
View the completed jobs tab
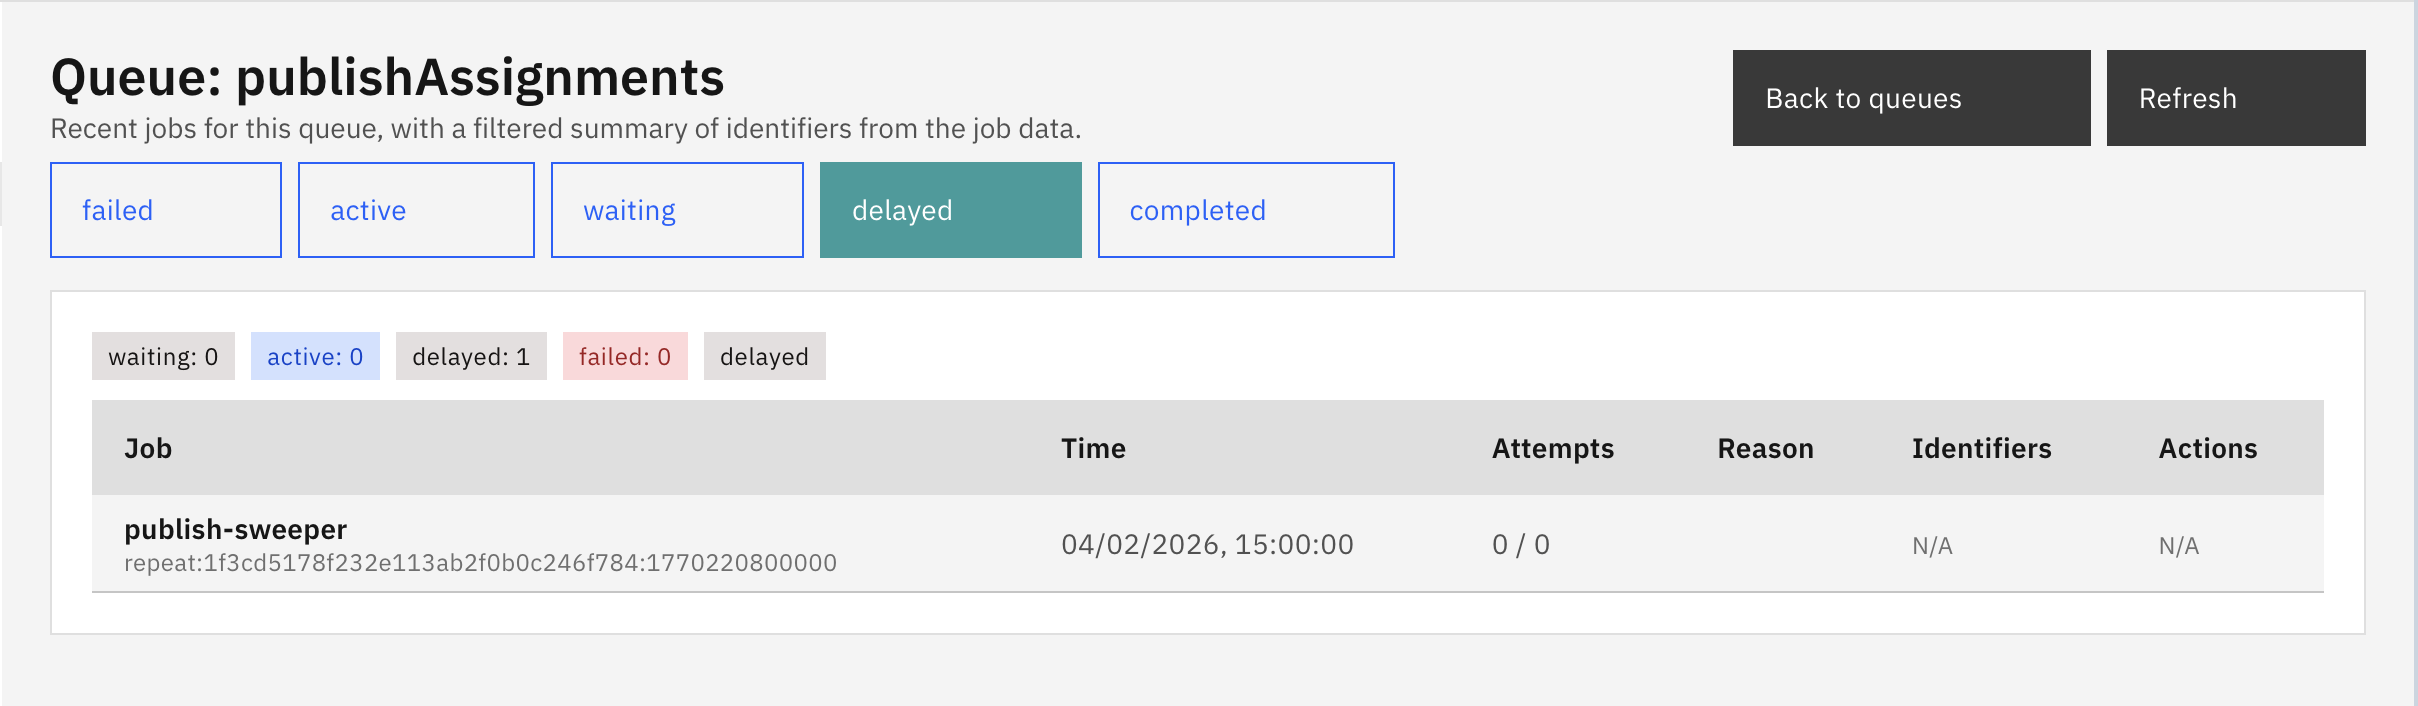pos(1245,210)
